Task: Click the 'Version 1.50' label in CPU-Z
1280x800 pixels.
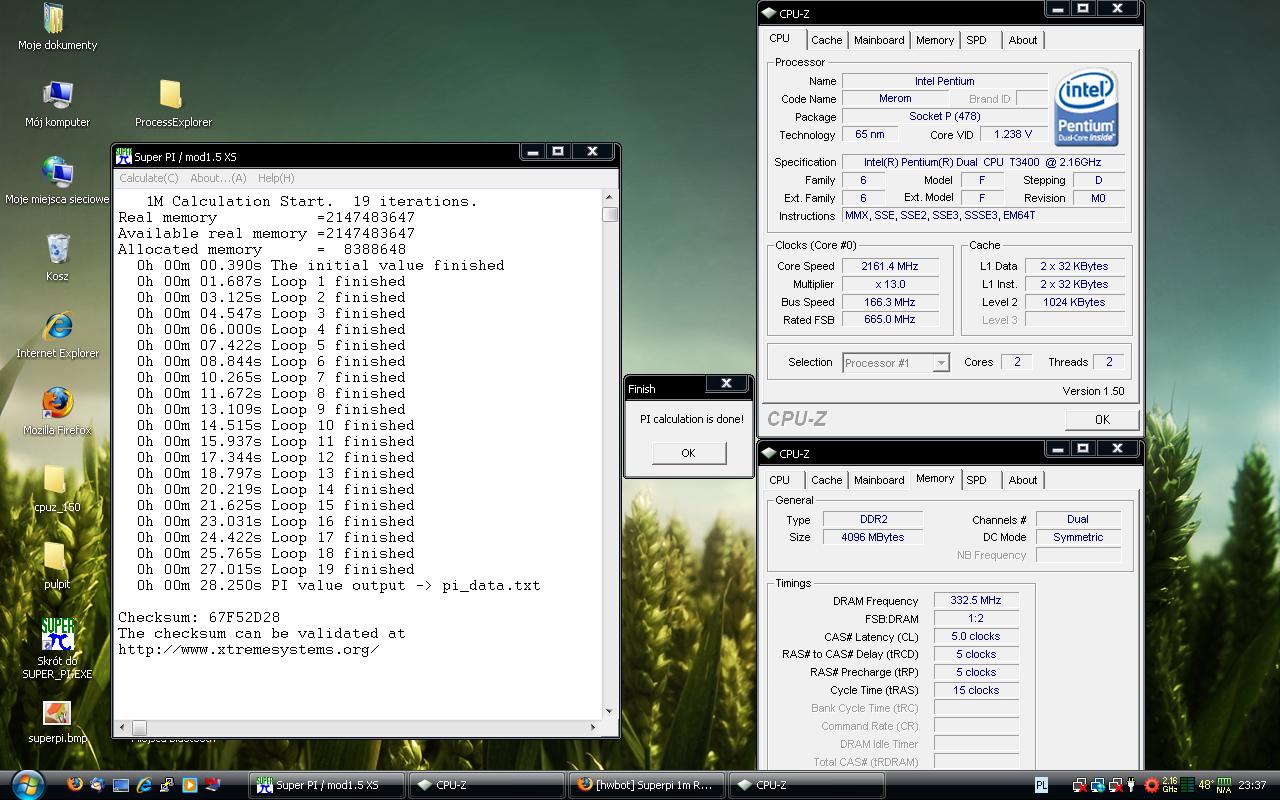Action: click(1093, 391)
